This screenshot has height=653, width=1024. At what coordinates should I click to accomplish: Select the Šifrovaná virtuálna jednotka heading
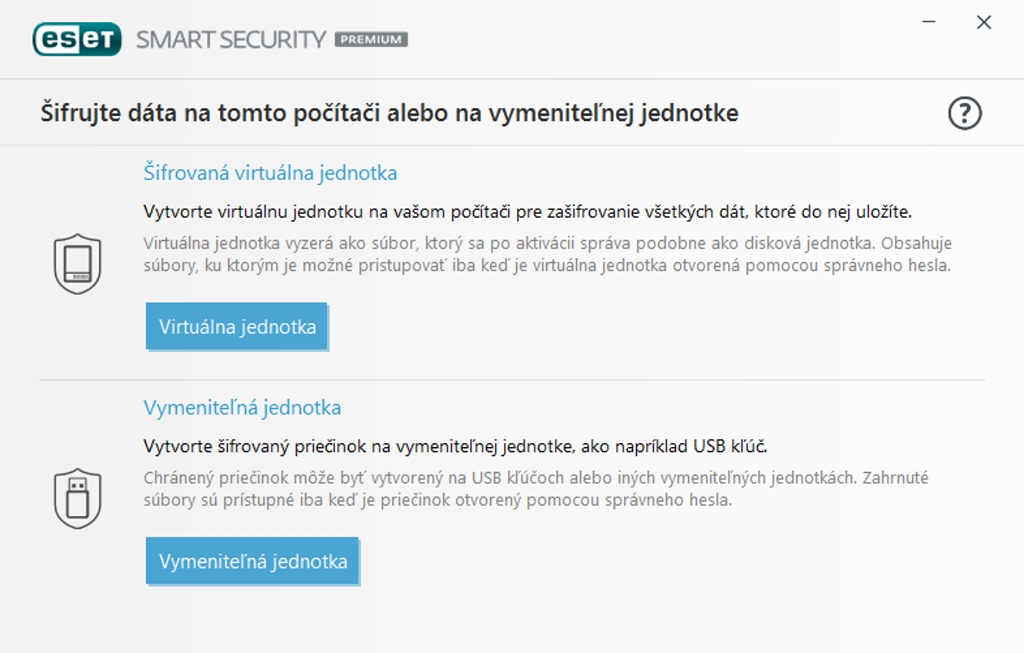click(270, 173)
